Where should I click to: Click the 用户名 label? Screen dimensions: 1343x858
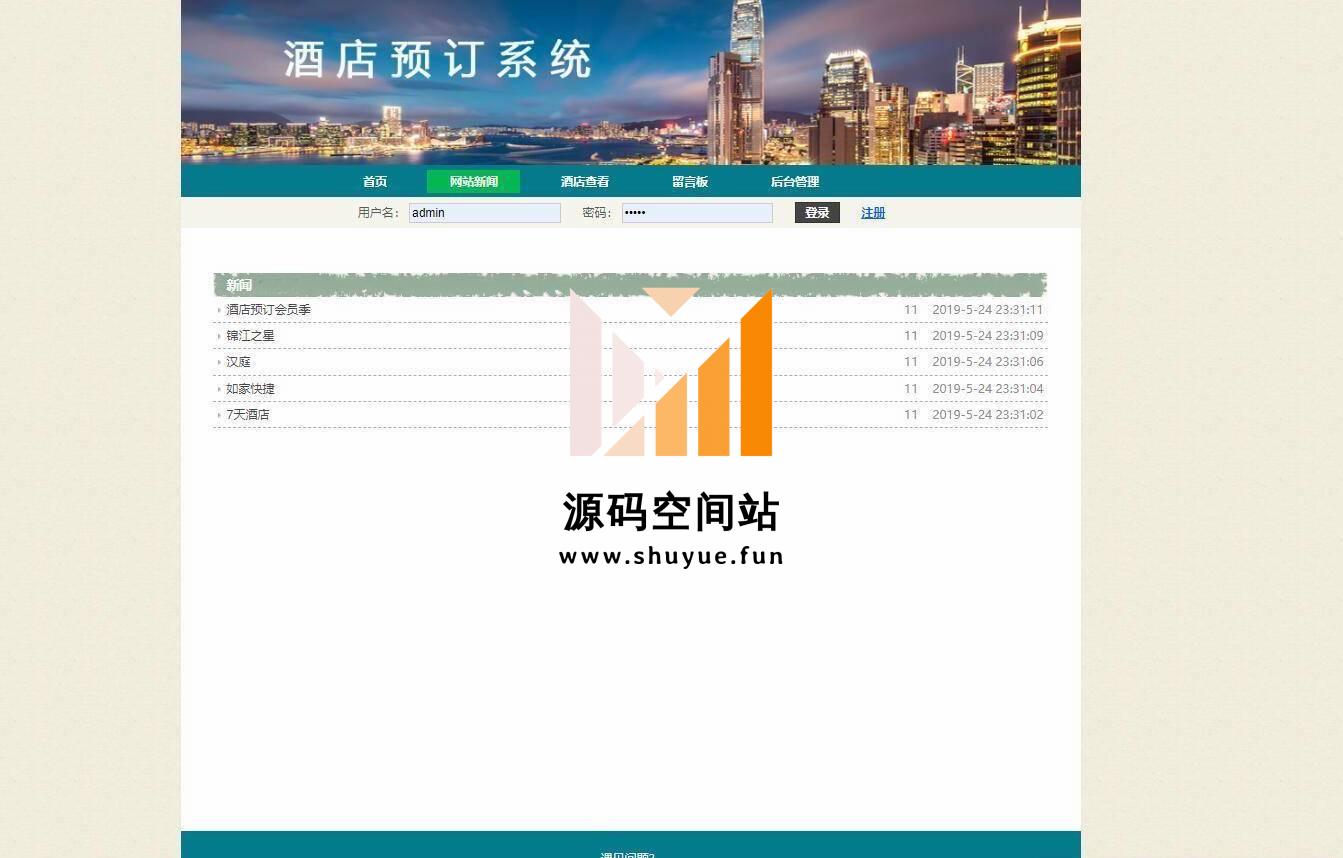tap(379, 213)
